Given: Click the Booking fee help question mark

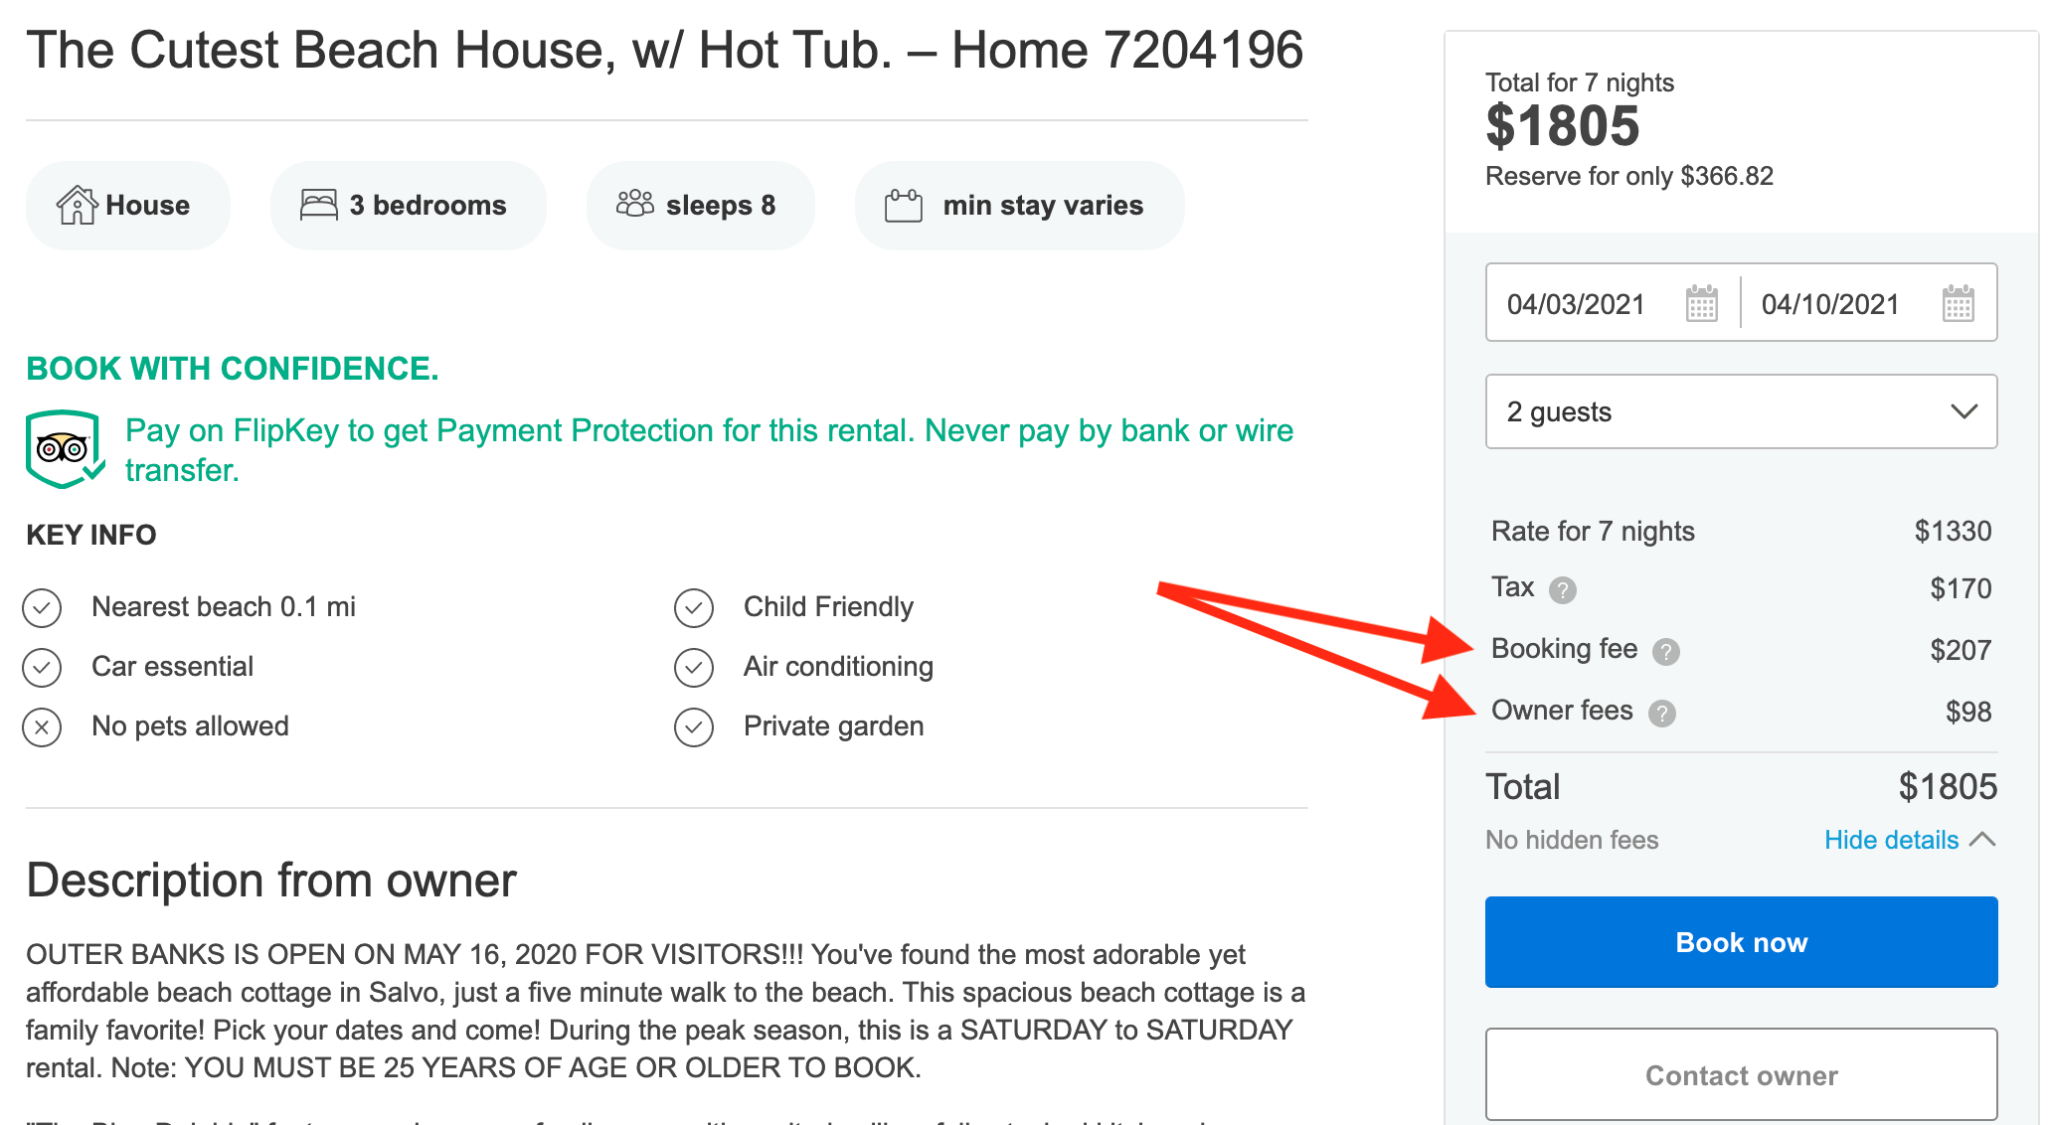Looking at the screenshot, I should coord(1664,650).
